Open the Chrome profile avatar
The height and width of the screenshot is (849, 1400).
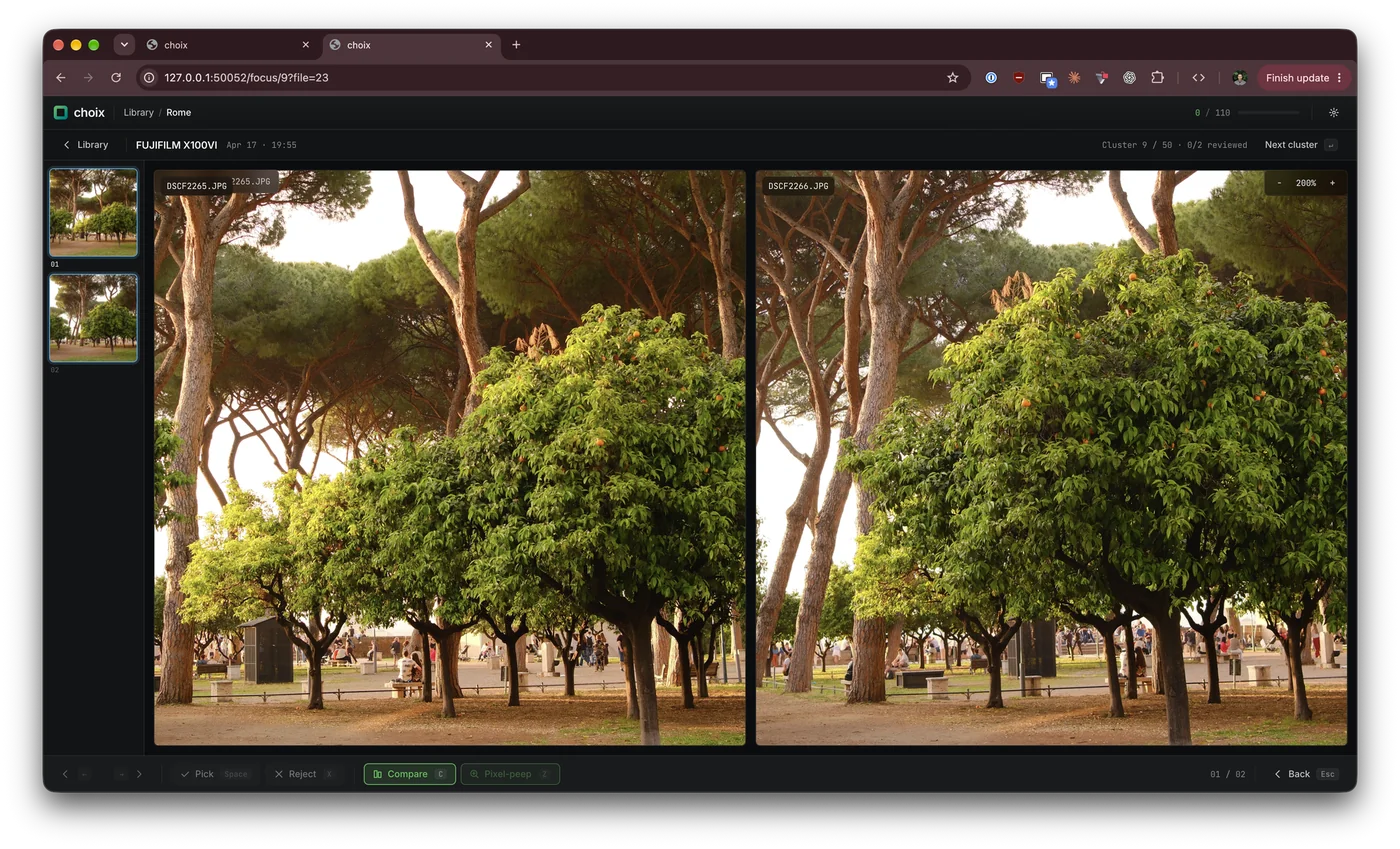pyautogui.click(x=1239, y=78)
